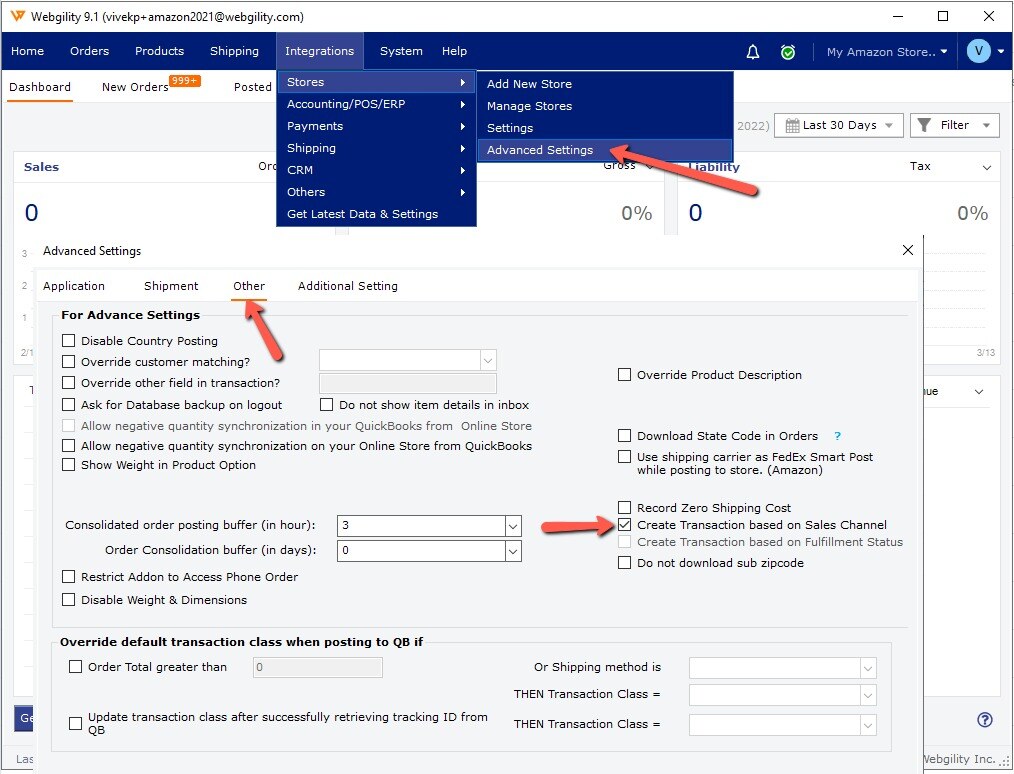
Task: Toggle Override other field in transaction
Action: [69, 383]
